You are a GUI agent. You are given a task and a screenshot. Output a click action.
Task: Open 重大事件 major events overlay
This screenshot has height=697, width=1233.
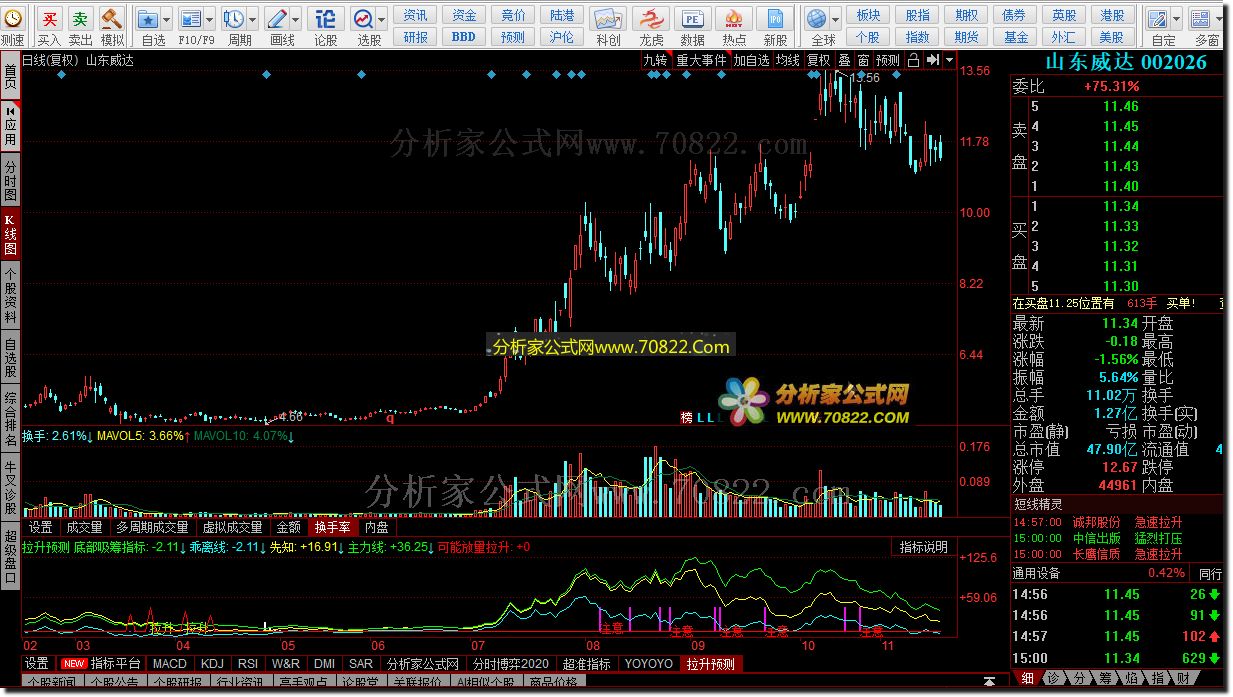click(701, 60)
